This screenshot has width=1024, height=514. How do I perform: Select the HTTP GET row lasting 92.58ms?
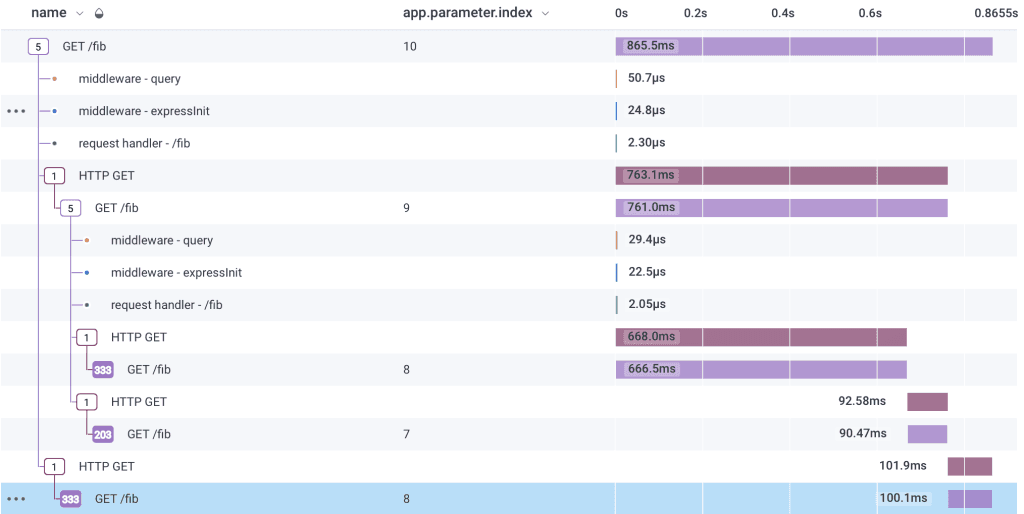(x=139, y=402)
